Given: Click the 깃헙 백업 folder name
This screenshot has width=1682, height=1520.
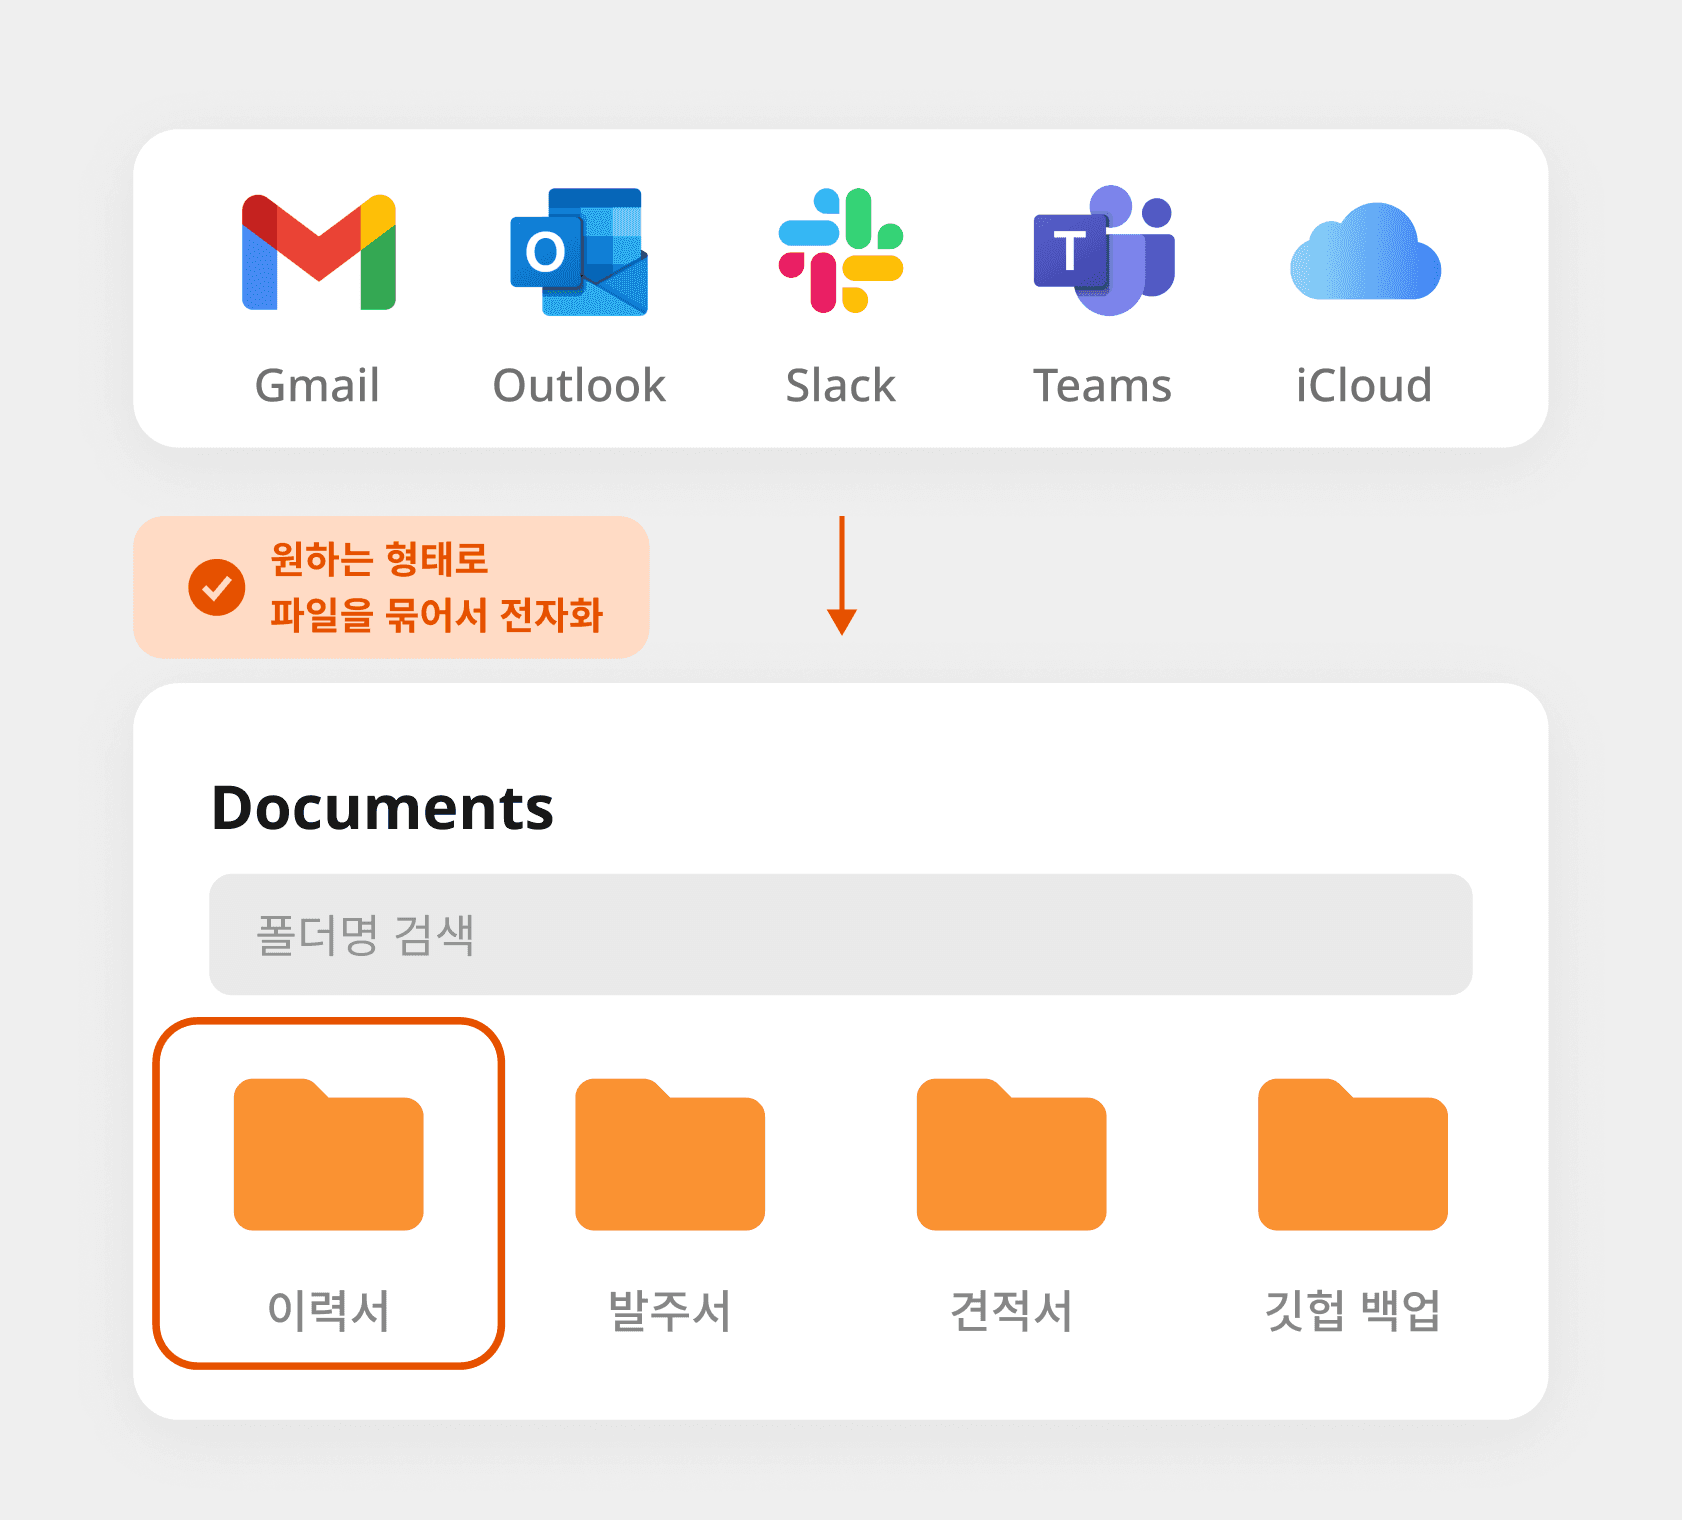Looking at the screenshot, I should [1353, 1311].
